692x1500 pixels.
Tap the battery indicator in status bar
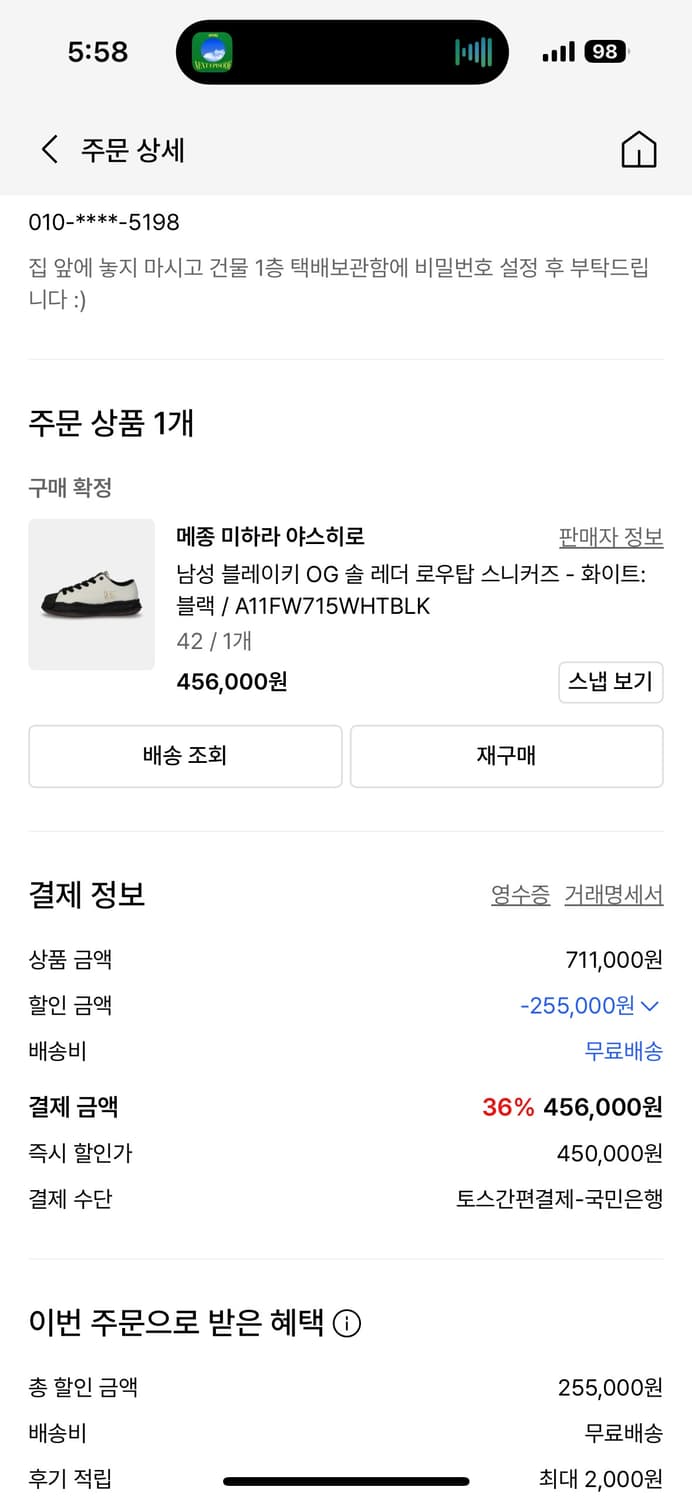[x=607, y=52]
